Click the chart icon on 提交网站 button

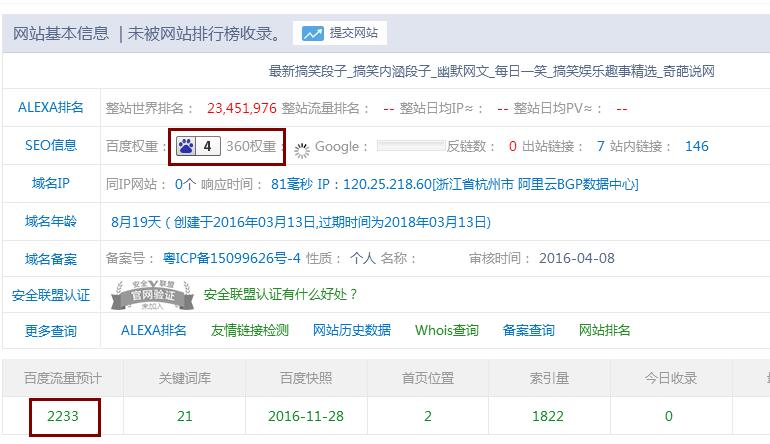tap(313, 34)
